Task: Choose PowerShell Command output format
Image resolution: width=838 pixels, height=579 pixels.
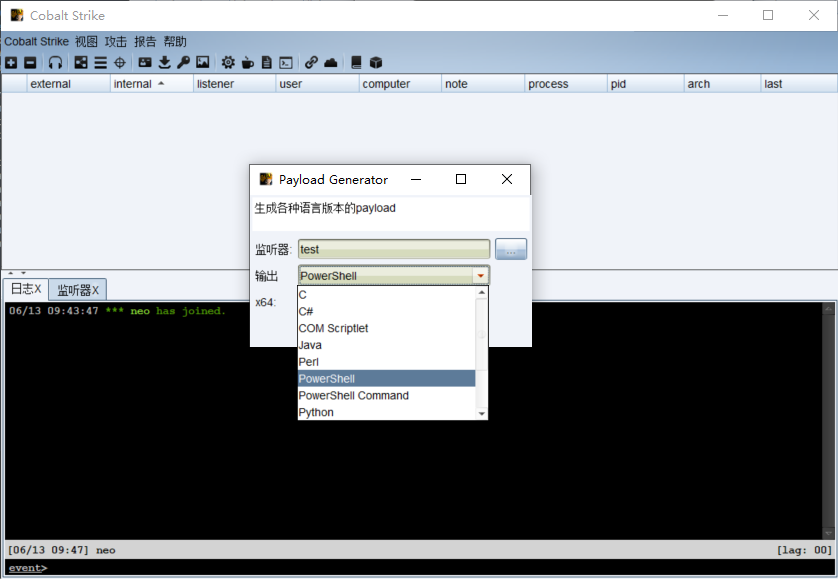Action: tap(386, 396)
